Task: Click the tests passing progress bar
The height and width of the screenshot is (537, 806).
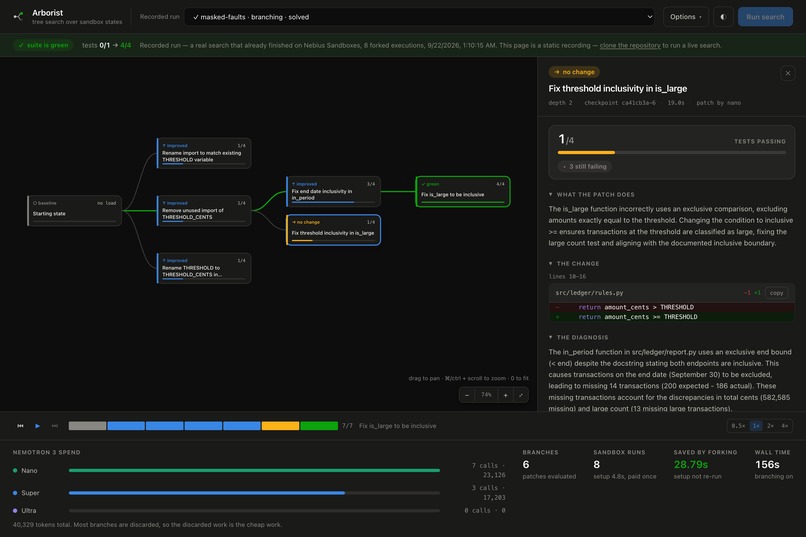Action: (672, 153)
